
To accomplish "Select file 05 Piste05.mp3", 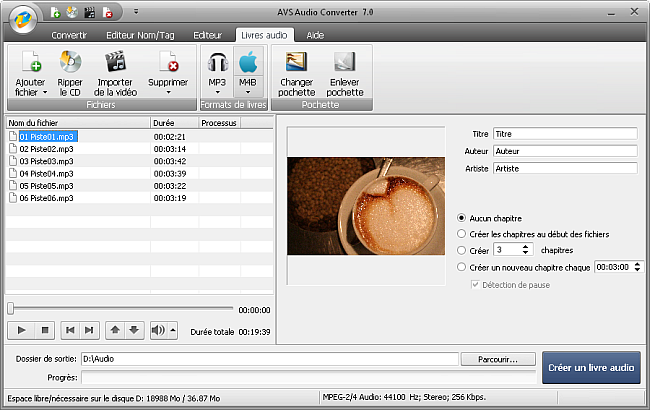I will click(46, 186).
